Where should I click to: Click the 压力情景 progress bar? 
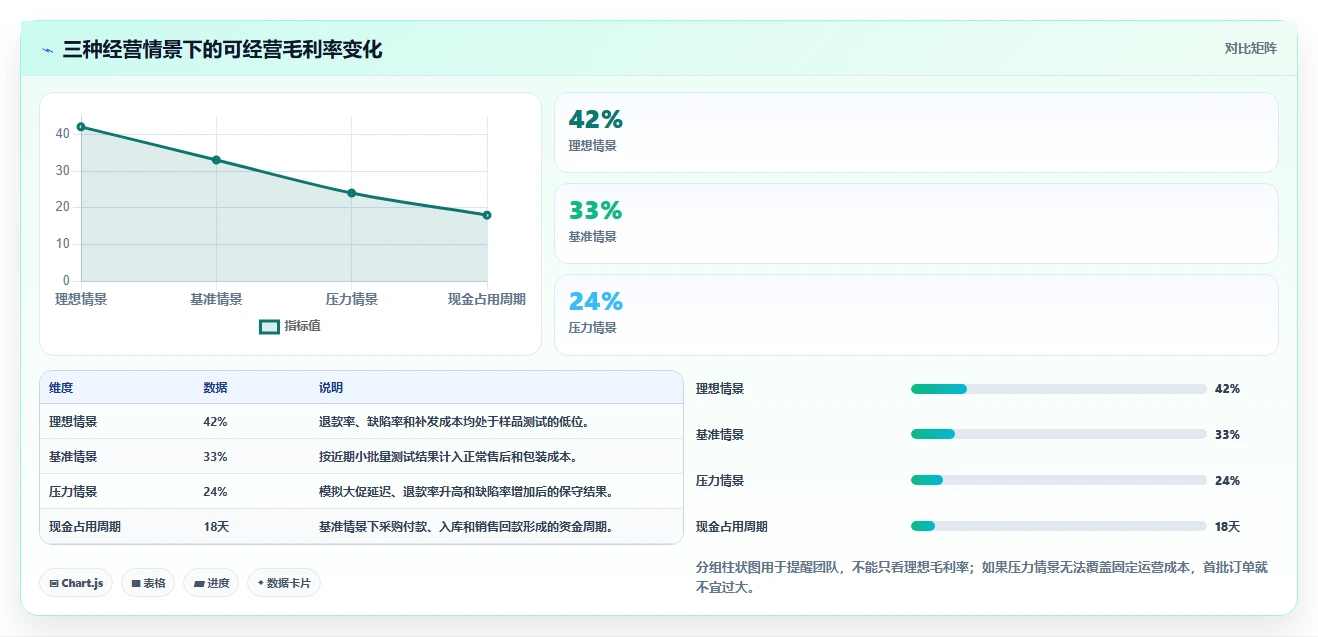pyautogui.click(x=1058, y=481)
